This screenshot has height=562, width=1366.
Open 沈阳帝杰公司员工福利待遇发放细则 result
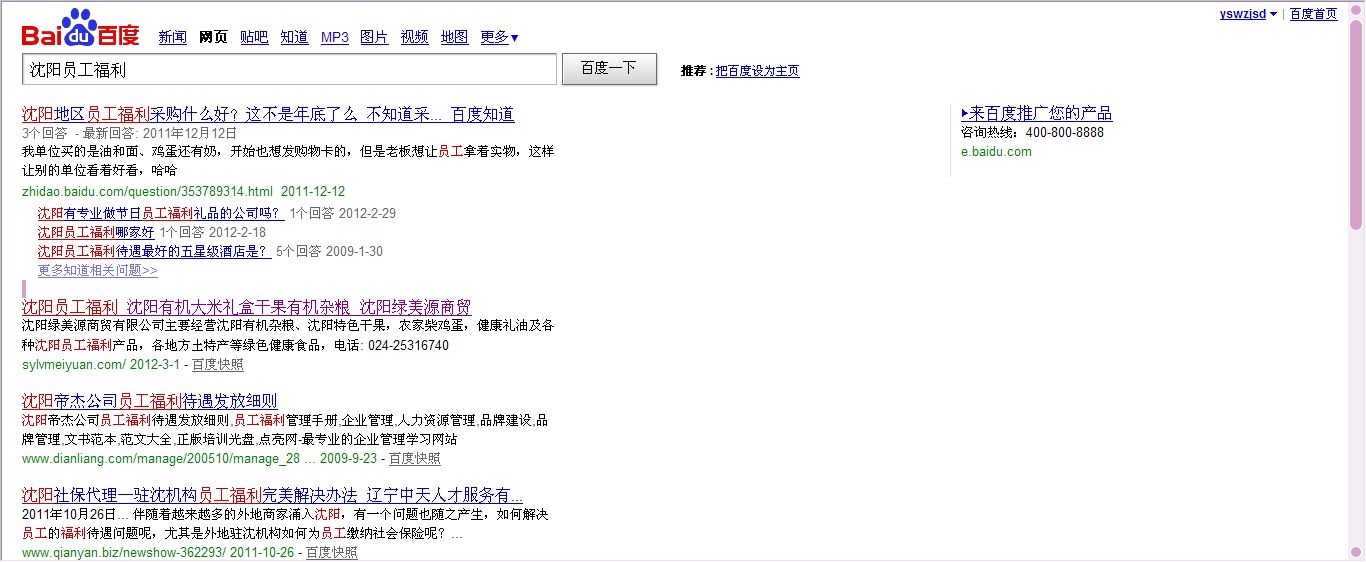149,401
